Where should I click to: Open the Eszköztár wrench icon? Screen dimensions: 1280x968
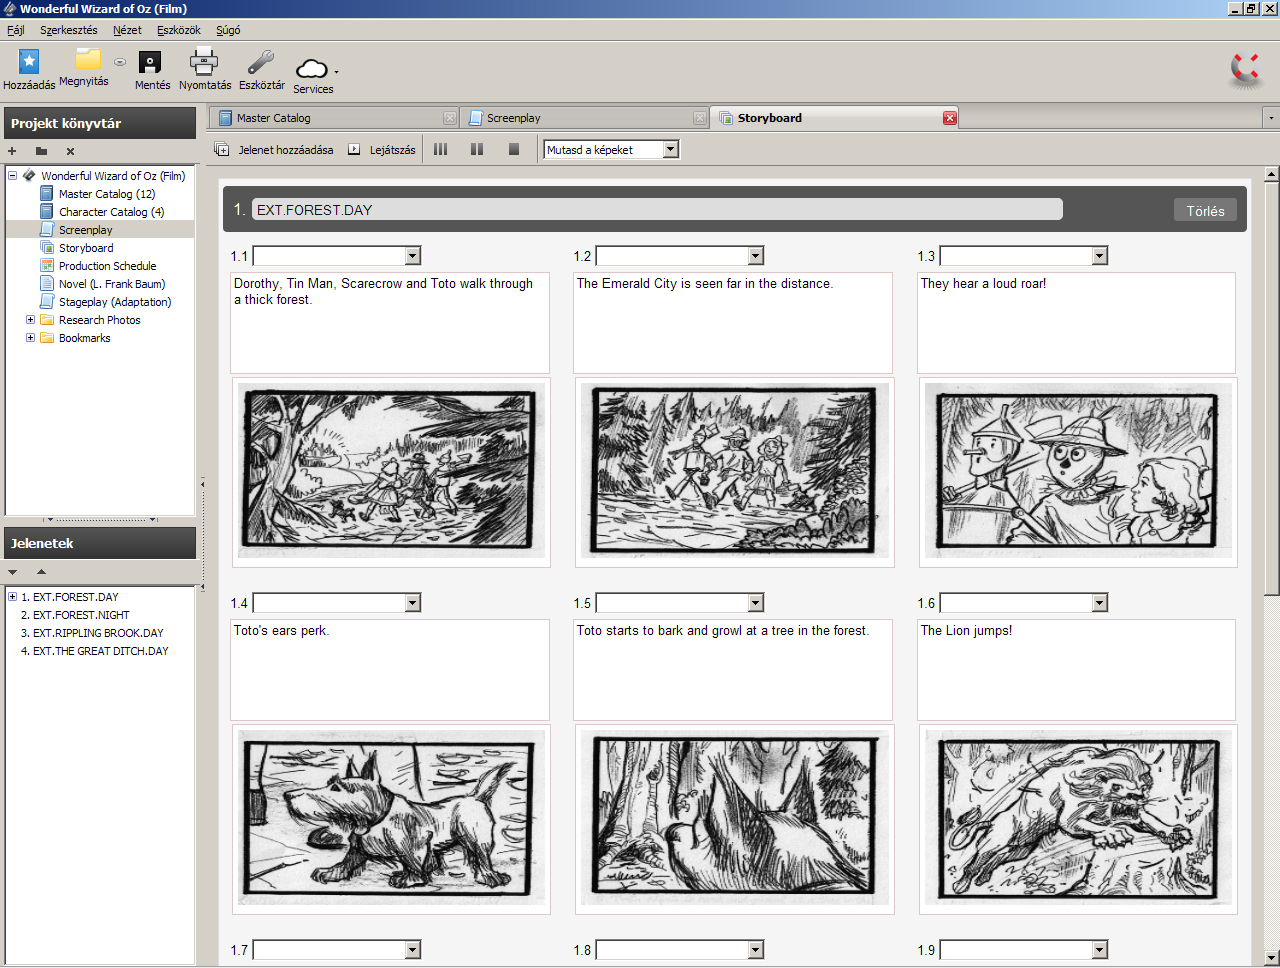point(261,62)
